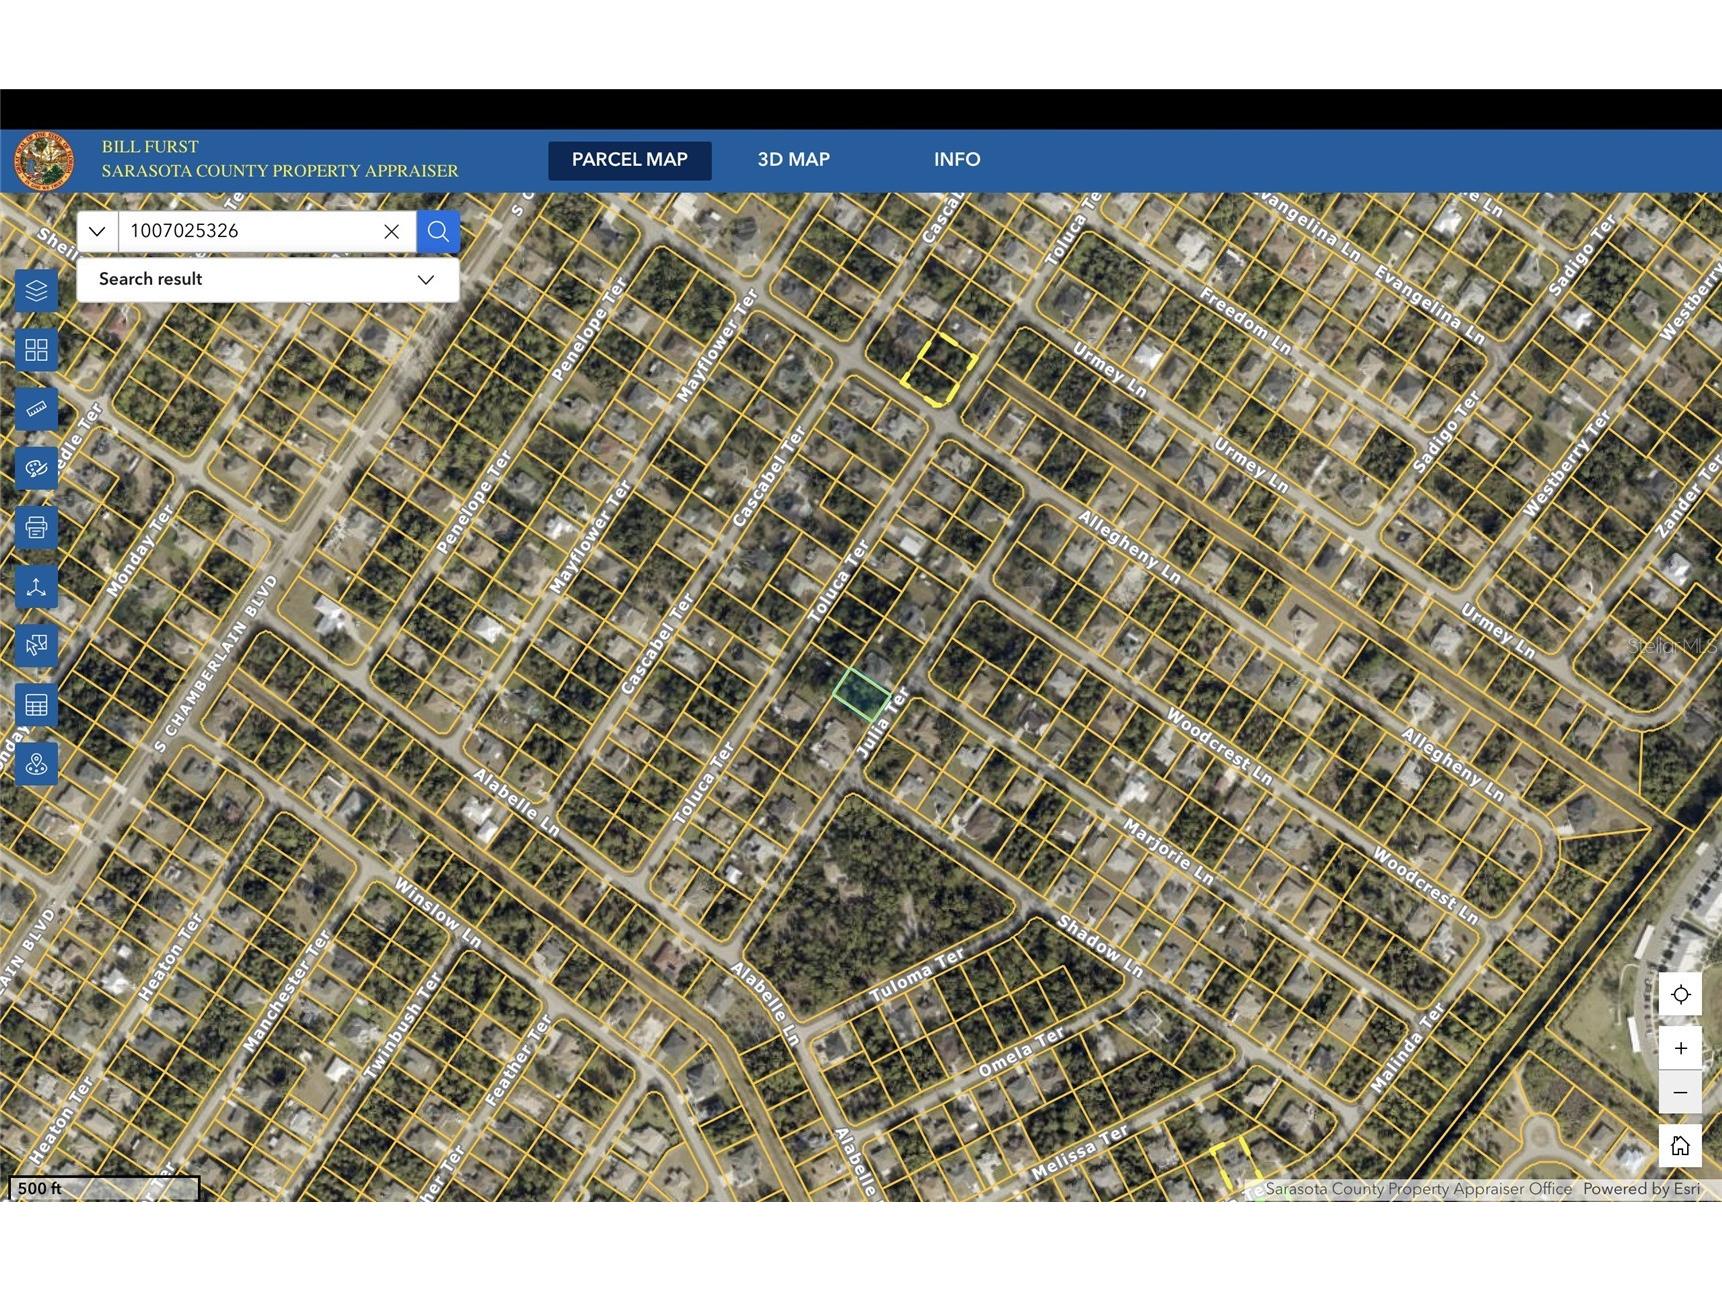Click the Freedom Ln street label
The height and width of the screenshot is (1291, 1722).
pyautogui.click(x=1245, y=321)
